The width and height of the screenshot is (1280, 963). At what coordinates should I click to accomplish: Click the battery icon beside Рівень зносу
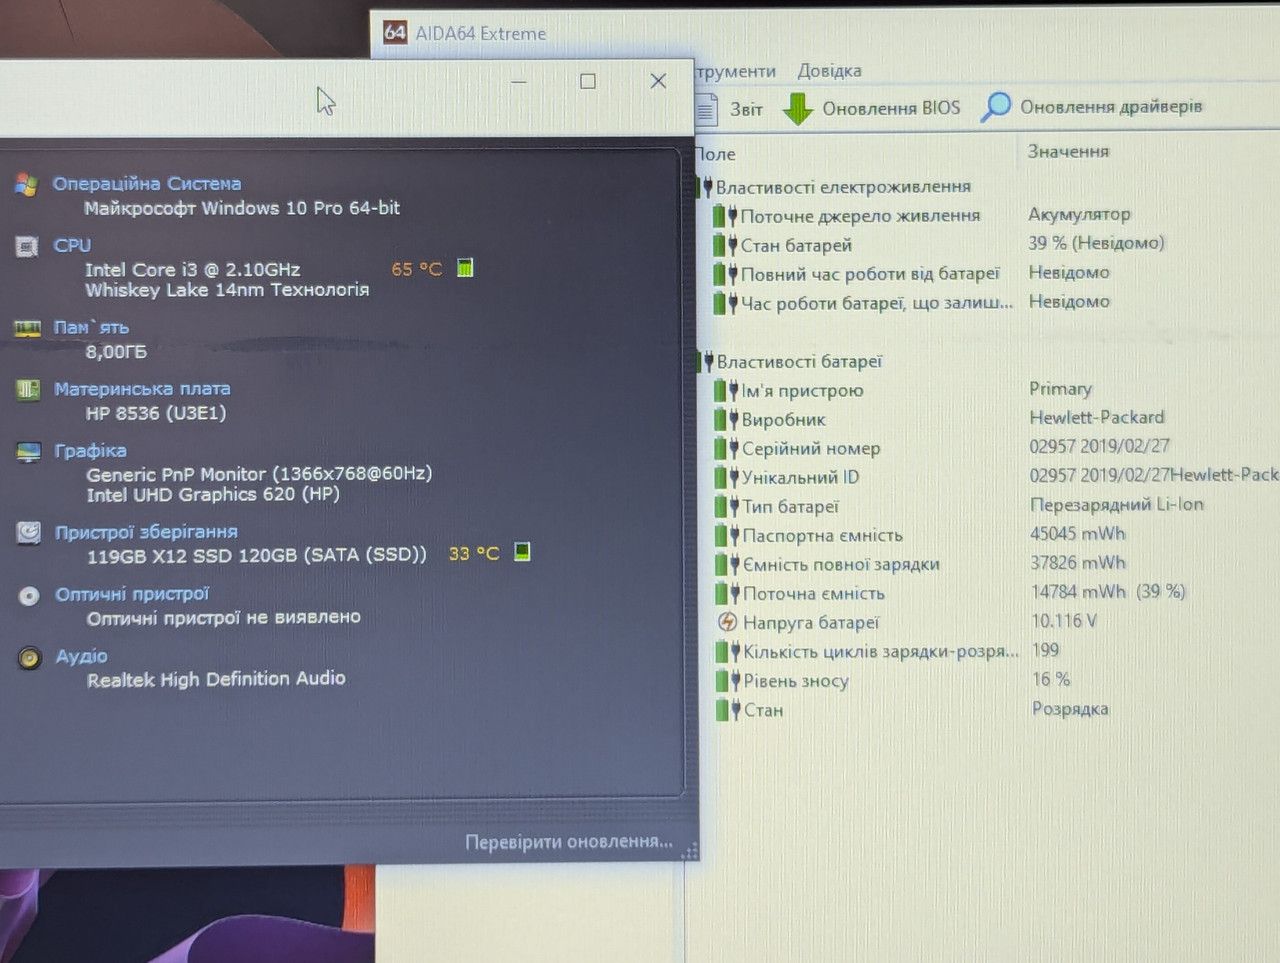click(x=728, y=681)
